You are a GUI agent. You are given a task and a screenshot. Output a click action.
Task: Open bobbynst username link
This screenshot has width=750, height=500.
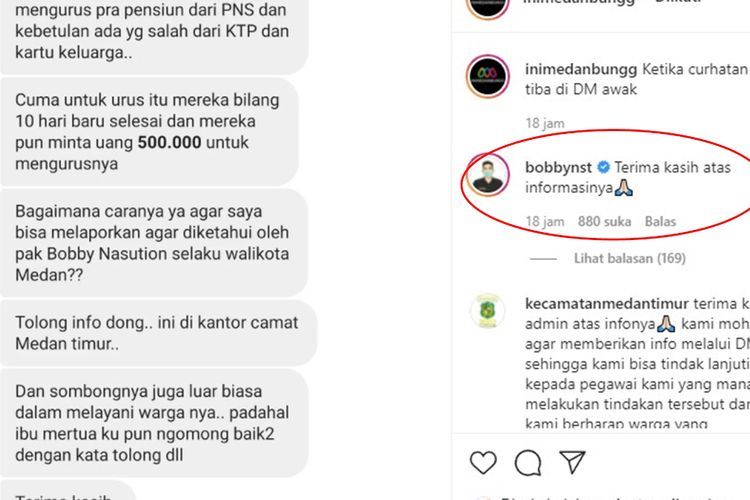pos(558,167)
